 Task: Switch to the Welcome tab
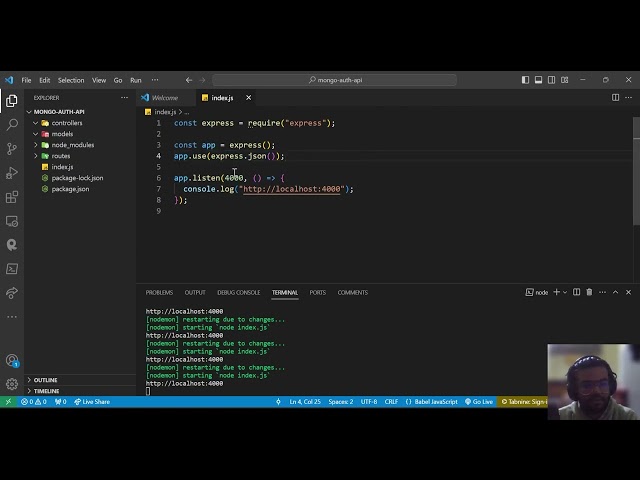point(165,98)
